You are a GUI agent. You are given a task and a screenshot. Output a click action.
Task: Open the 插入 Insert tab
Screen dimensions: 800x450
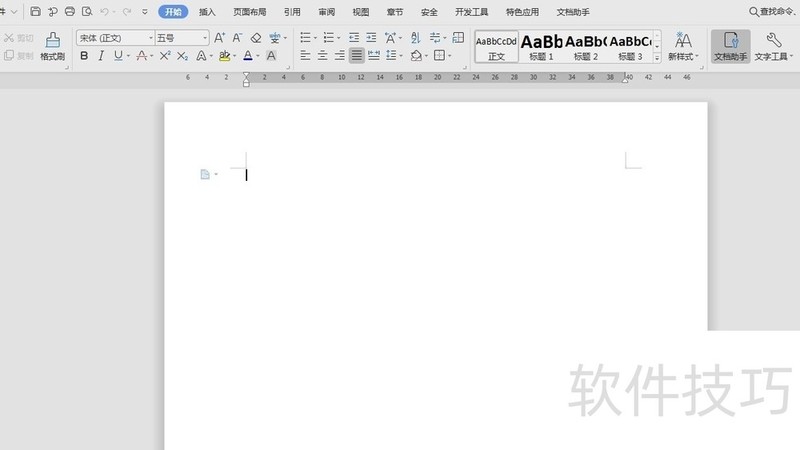click(x=207, y=12)
